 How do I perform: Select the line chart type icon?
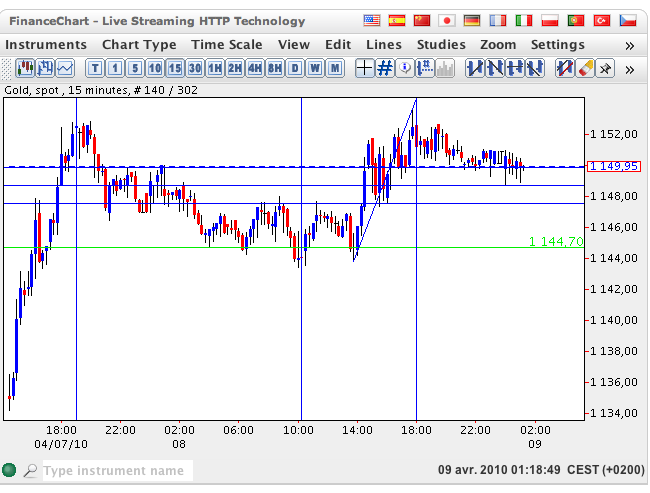tap(65, 68)
